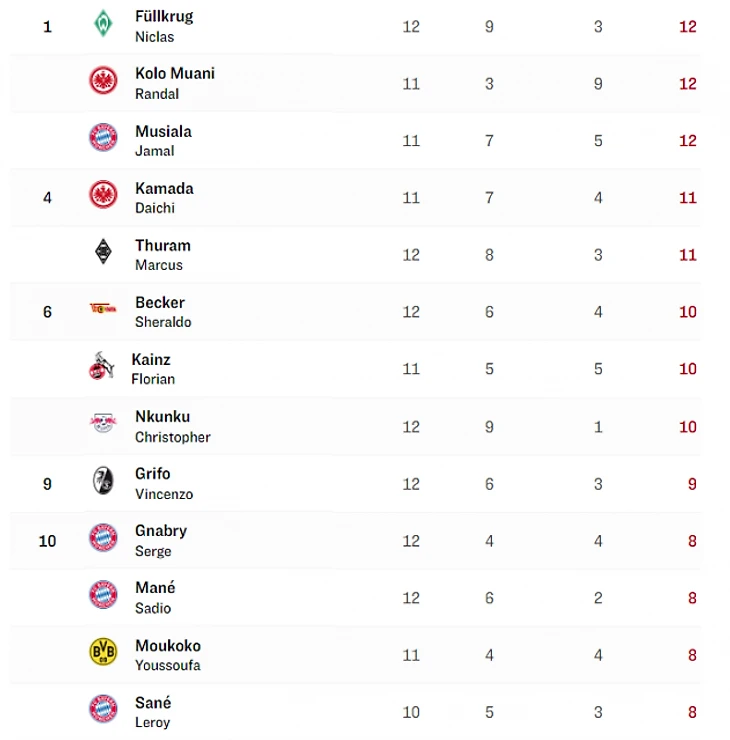Image resolution: width=730 pixels, height=740 pixels.
Task: Click Werder Bremen crest beside Füllkrug
Action: tap(103, 24)
